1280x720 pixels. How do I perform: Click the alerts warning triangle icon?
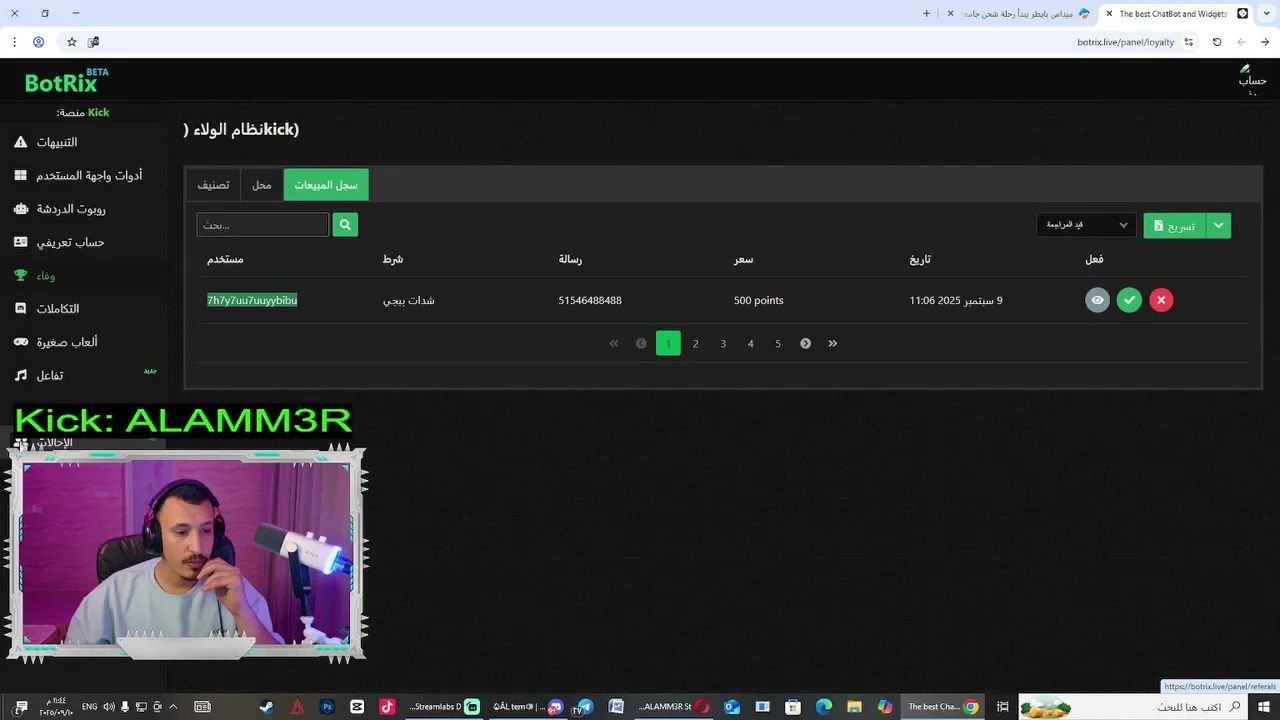20,142
